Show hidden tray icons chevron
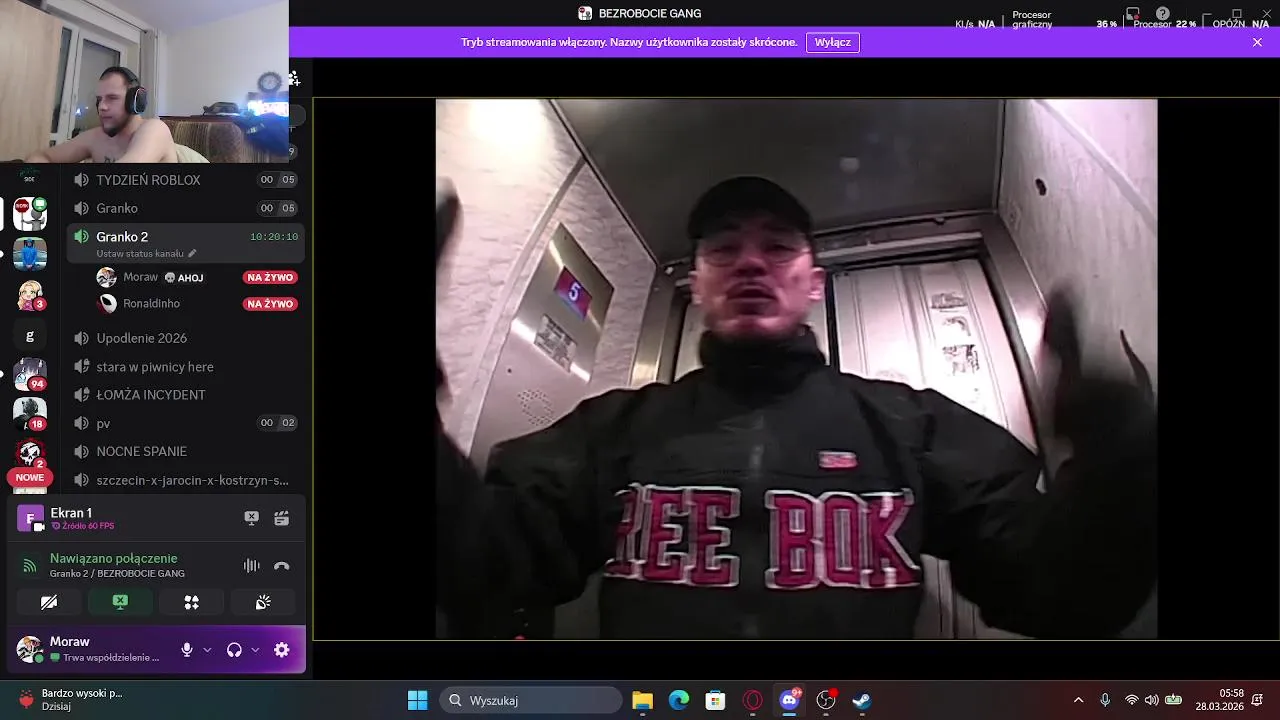 click(1078, 700)
